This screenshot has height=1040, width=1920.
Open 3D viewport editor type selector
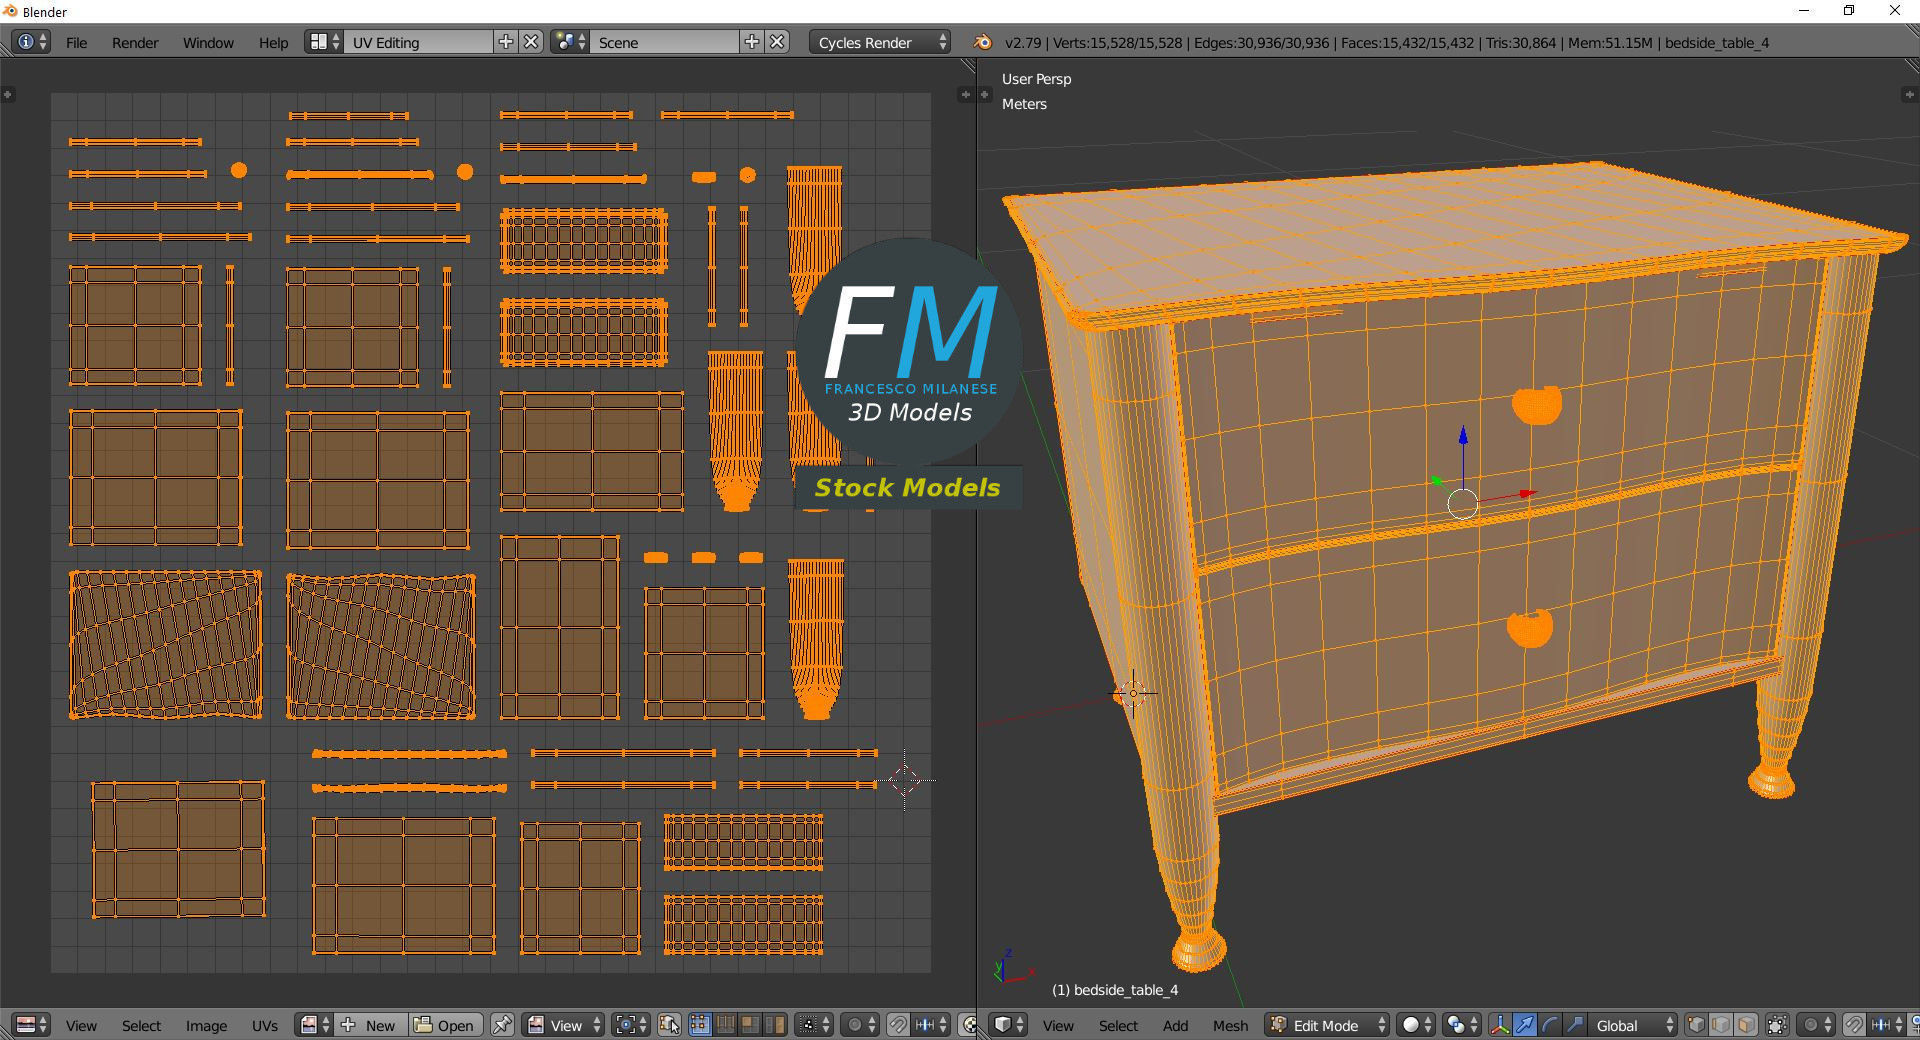[x=1008, y=1025]
